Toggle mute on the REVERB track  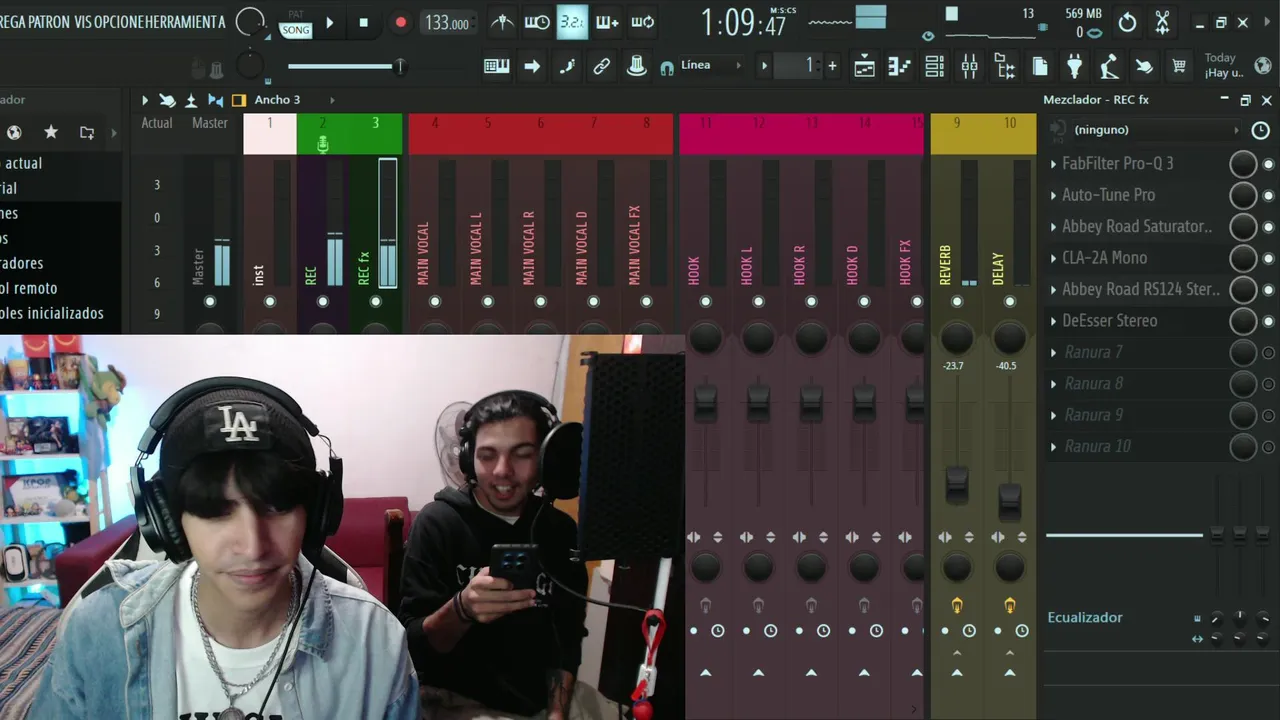tap(957, 301)
